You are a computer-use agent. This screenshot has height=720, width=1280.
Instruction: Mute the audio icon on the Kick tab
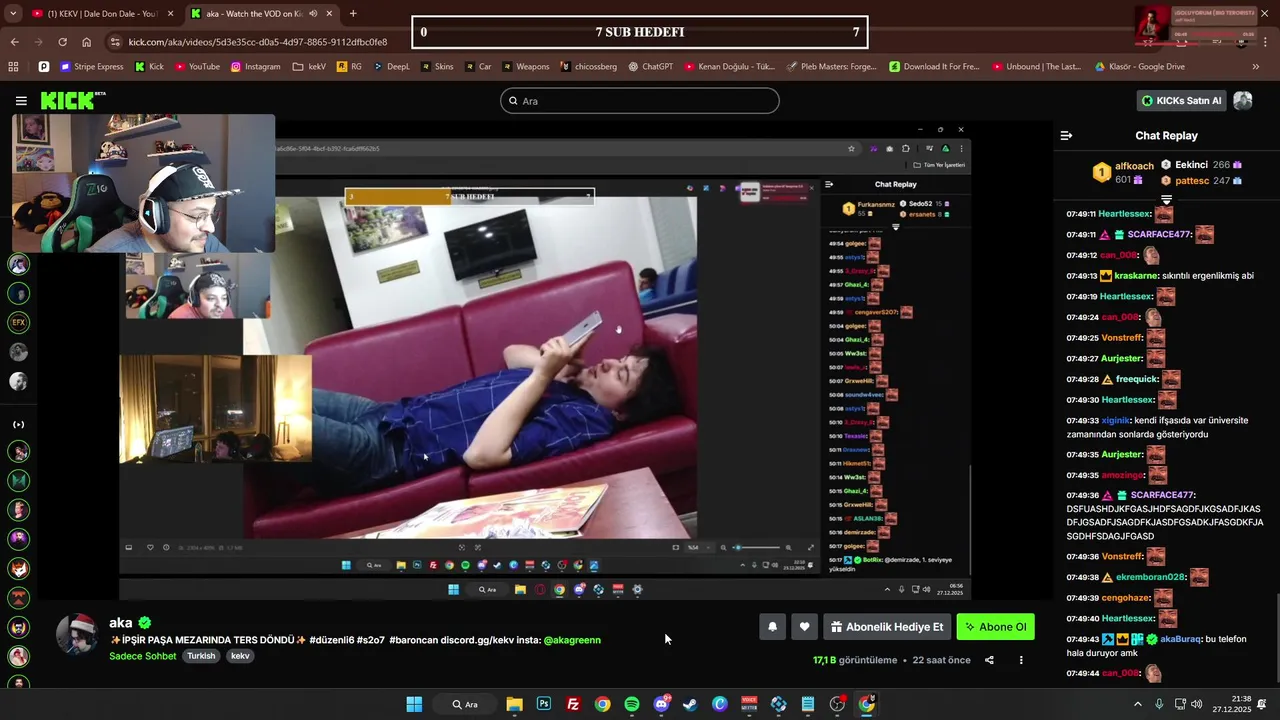pos(313,14)
